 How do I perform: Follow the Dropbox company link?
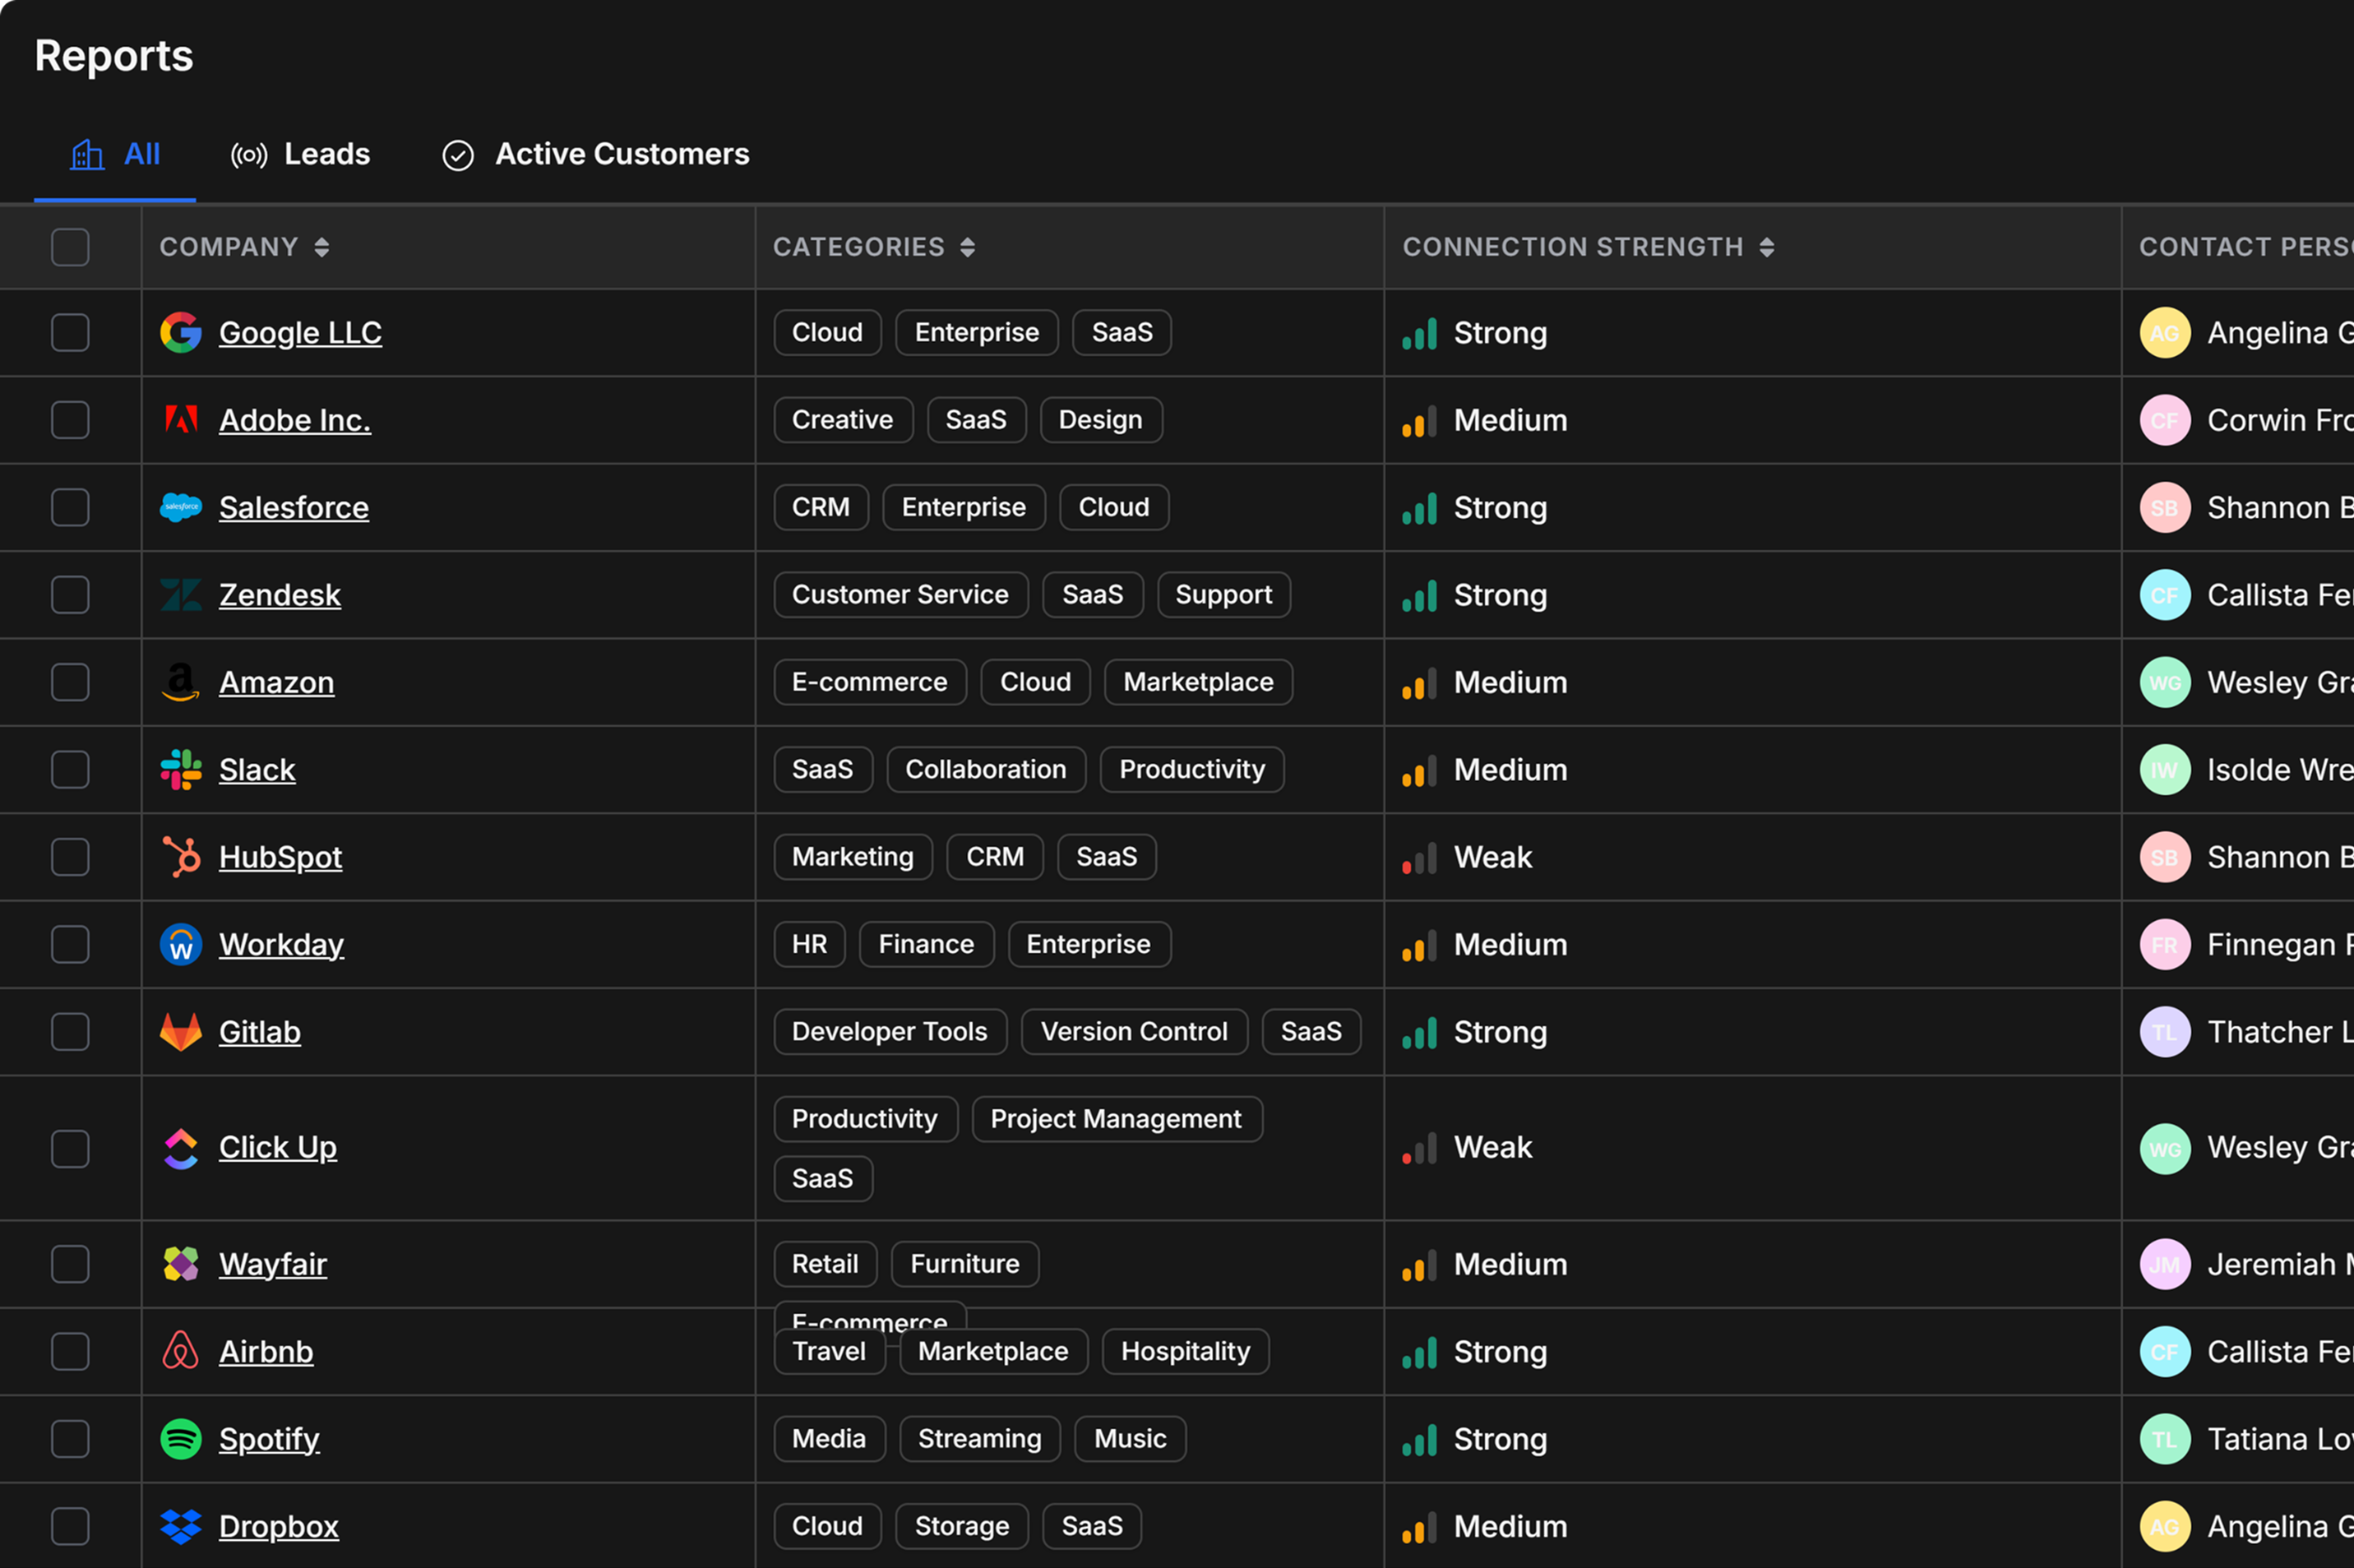pos(279,1526)
